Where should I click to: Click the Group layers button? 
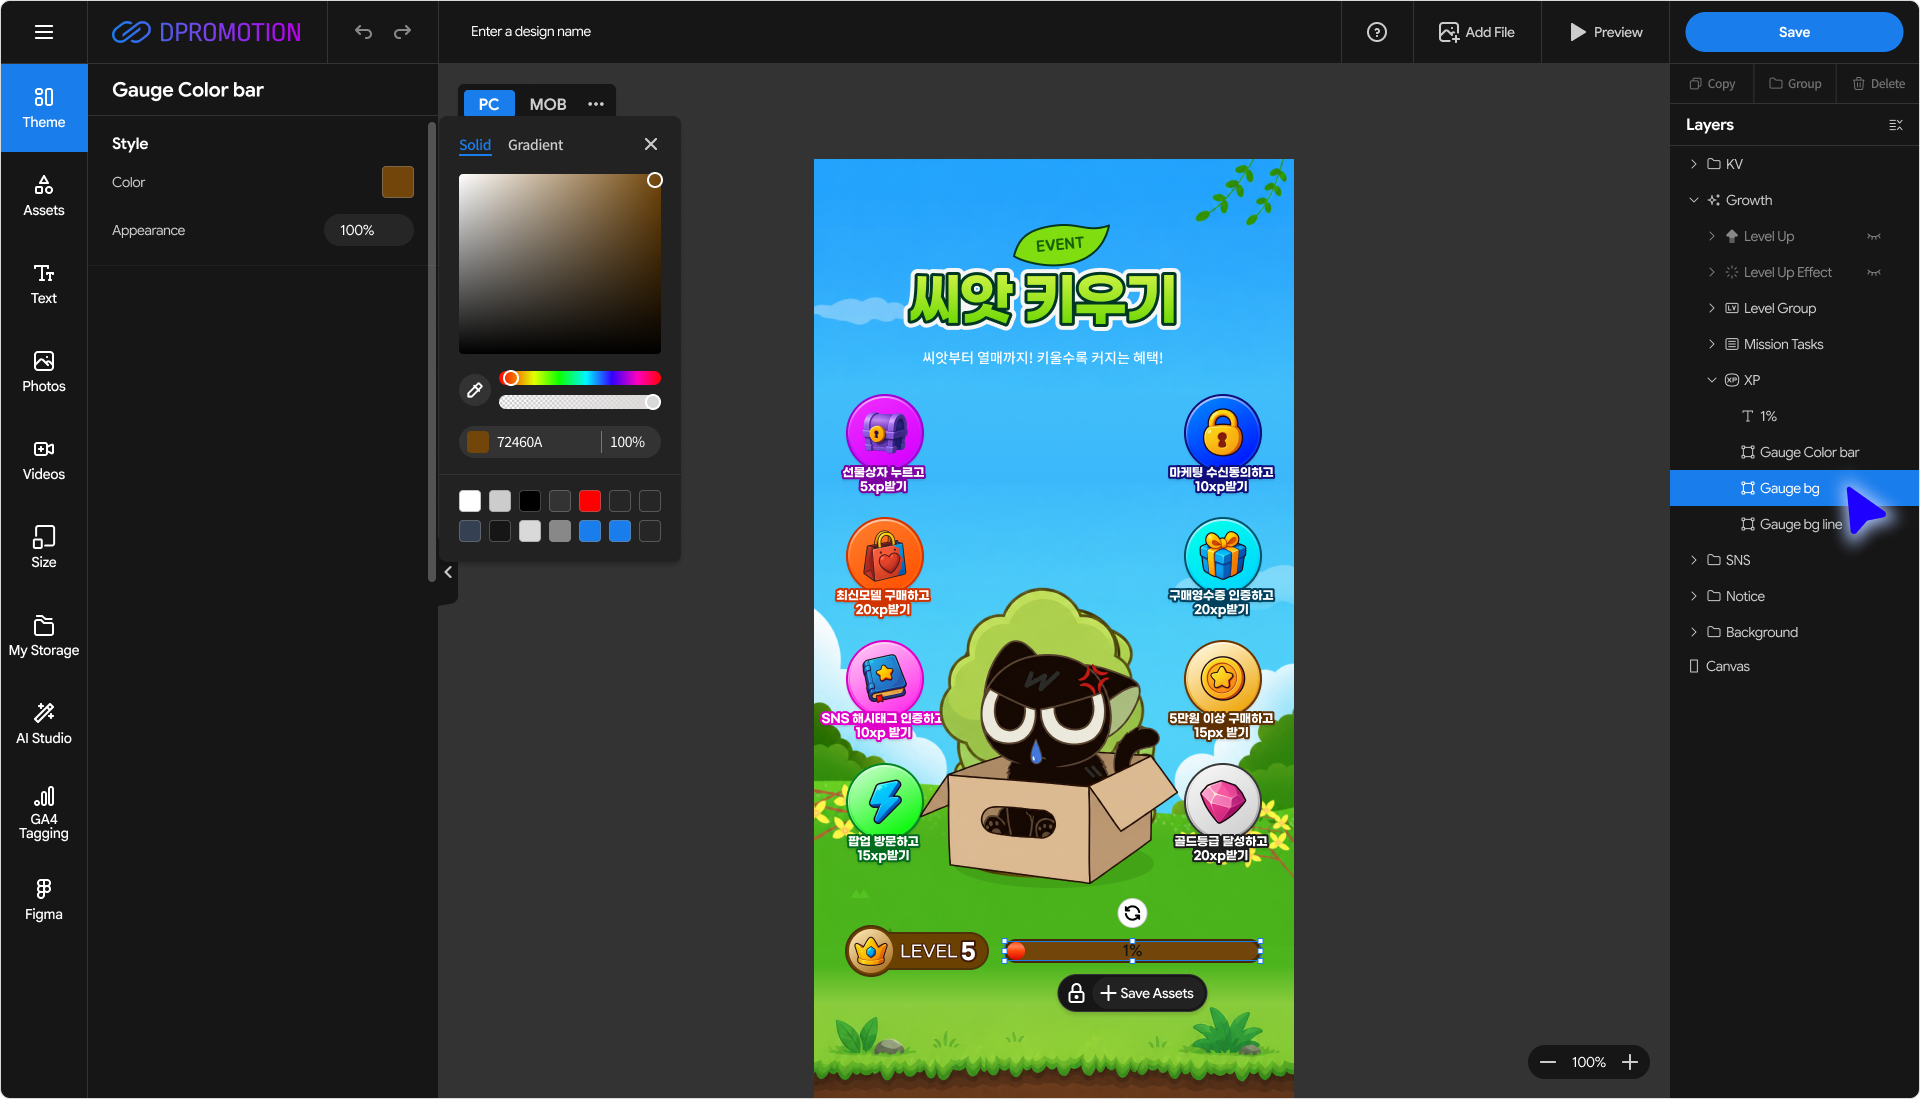[1795, 84]
